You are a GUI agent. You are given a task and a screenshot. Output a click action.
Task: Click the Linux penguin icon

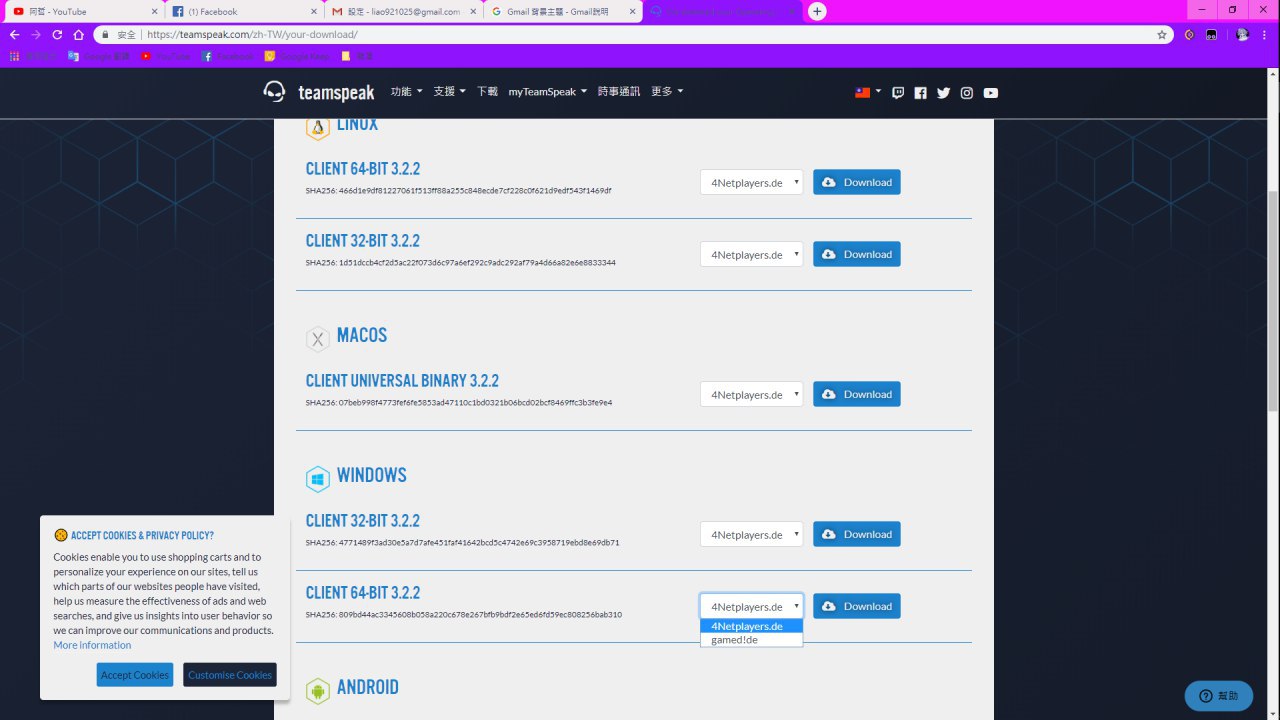(x=317, y=127)
